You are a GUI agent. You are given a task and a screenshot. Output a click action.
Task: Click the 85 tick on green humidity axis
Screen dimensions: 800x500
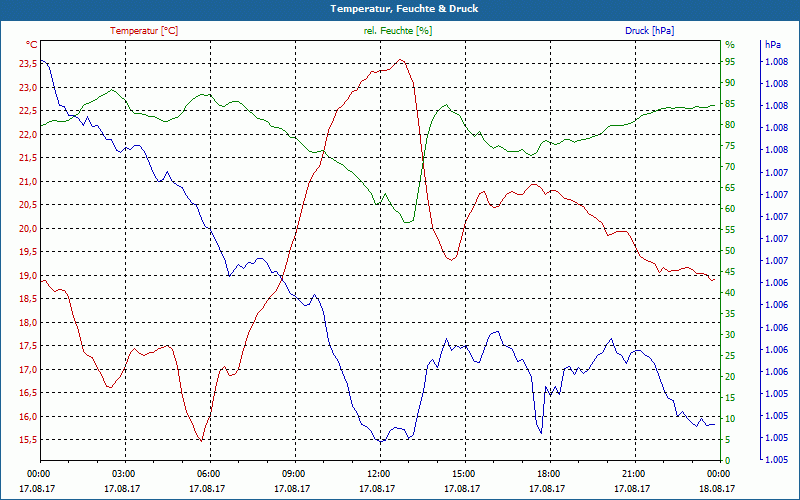(x=730, y=104)
